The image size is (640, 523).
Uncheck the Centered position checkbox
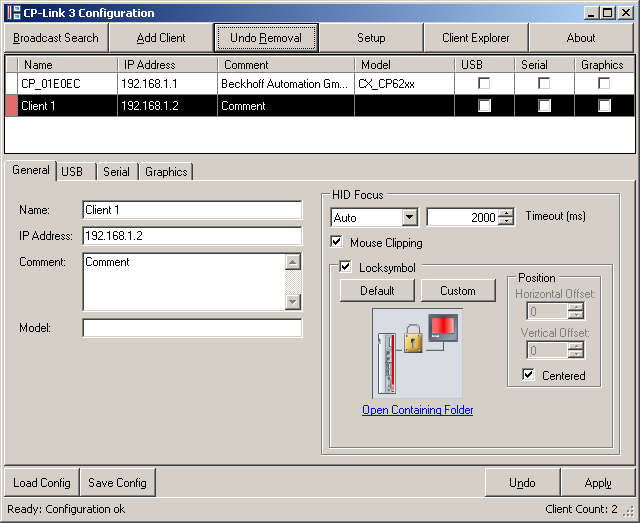528,375
